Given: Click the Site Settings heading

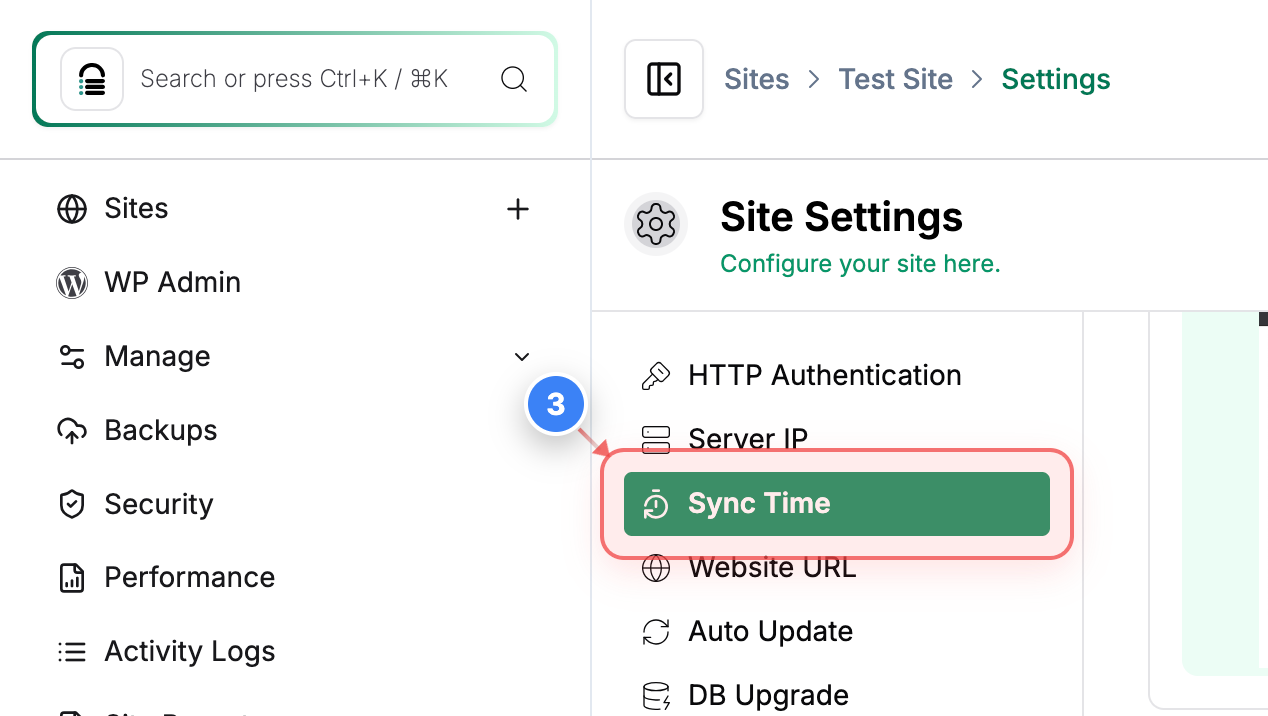Looking at the screenshot, I should (x=842, y=217).
